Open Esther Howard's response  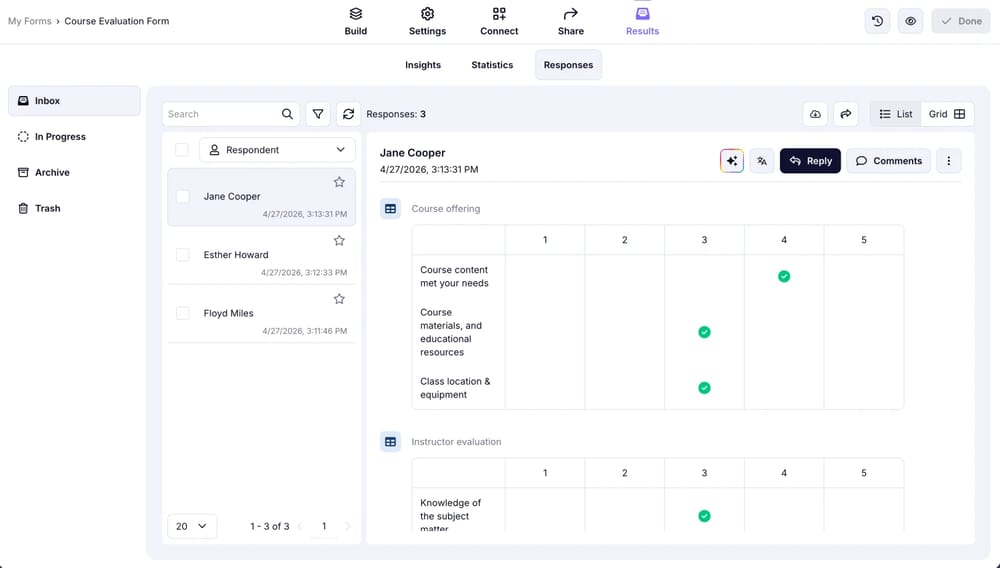click(x=261, y=256)
